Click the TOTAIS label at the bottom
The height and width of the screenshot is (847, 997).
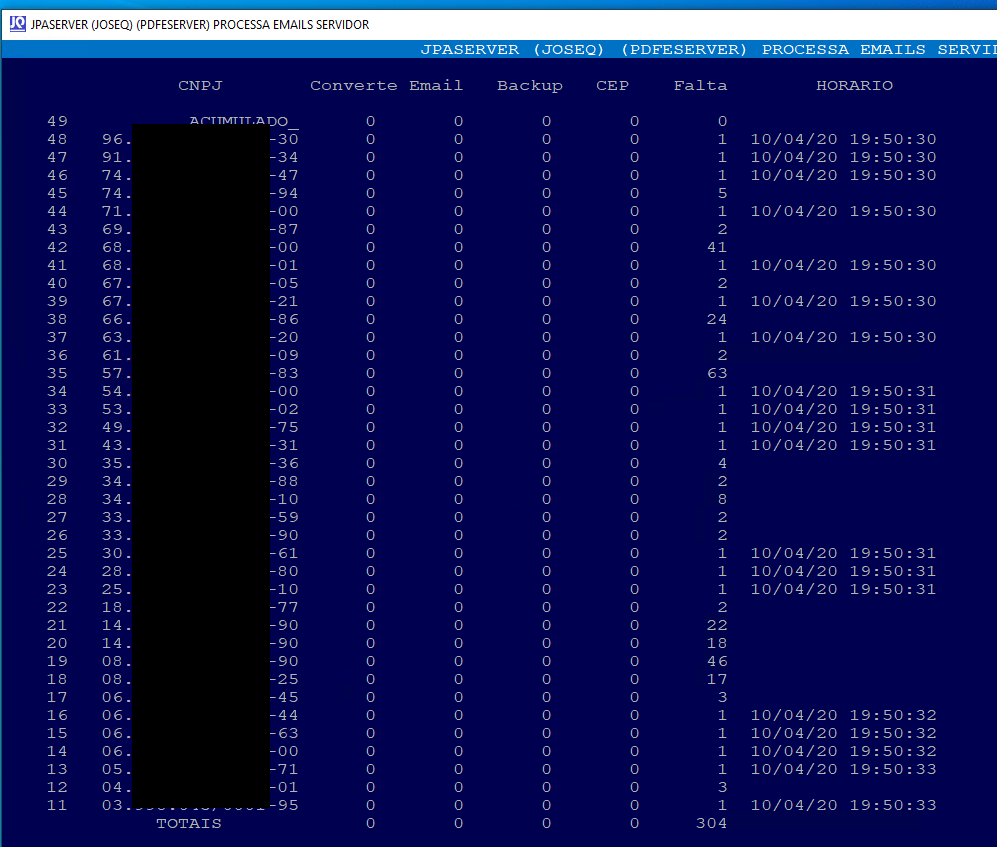coord(189,824)
